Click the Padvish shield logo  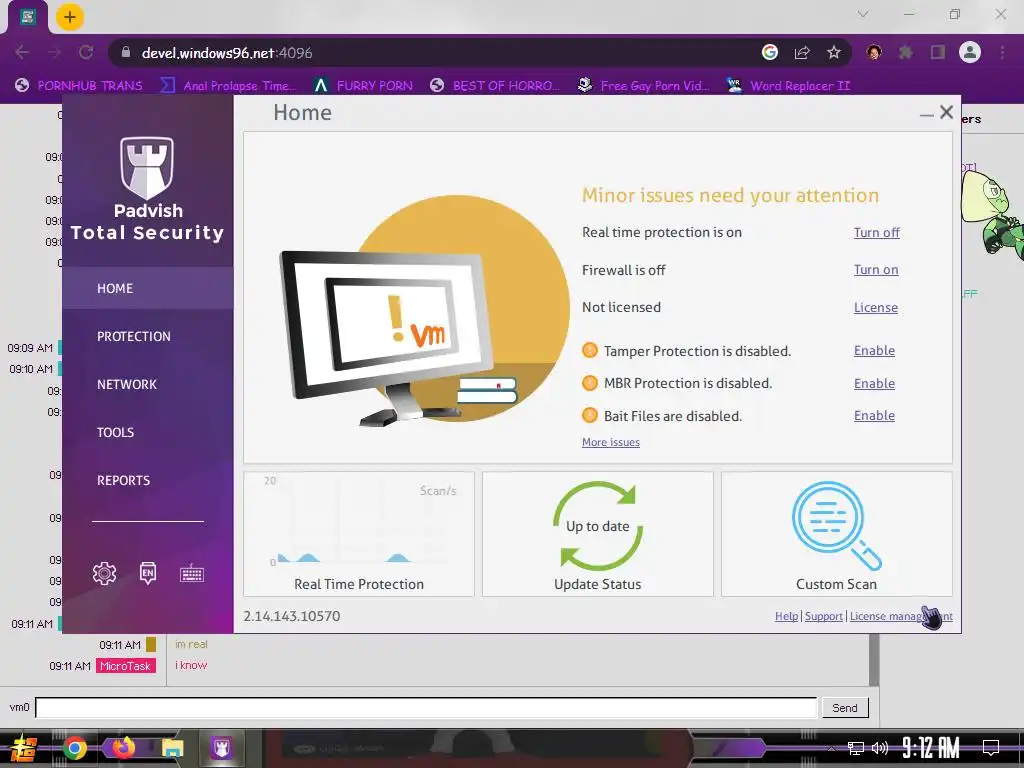click(147, 167)
